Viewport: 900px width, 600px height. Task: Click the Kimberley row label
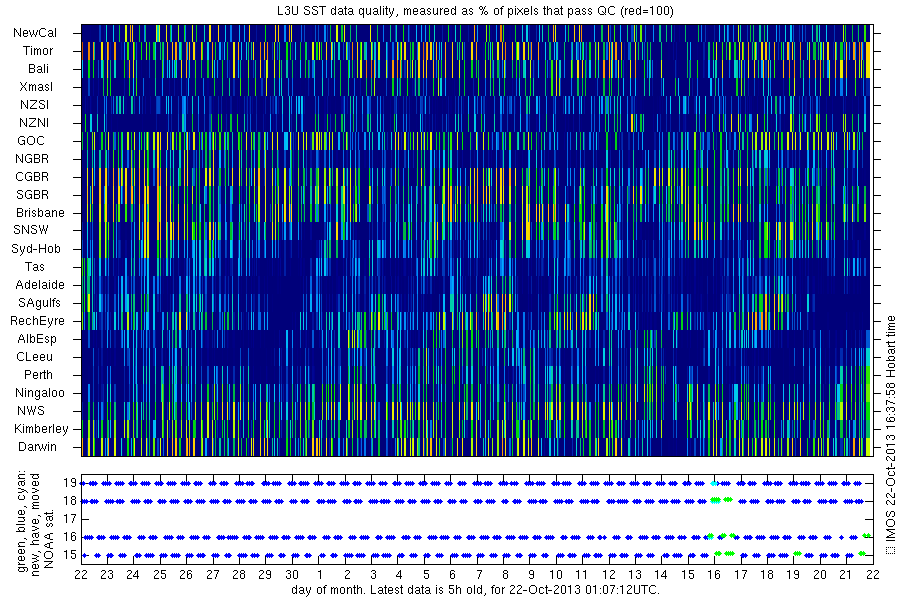(41, 428)
